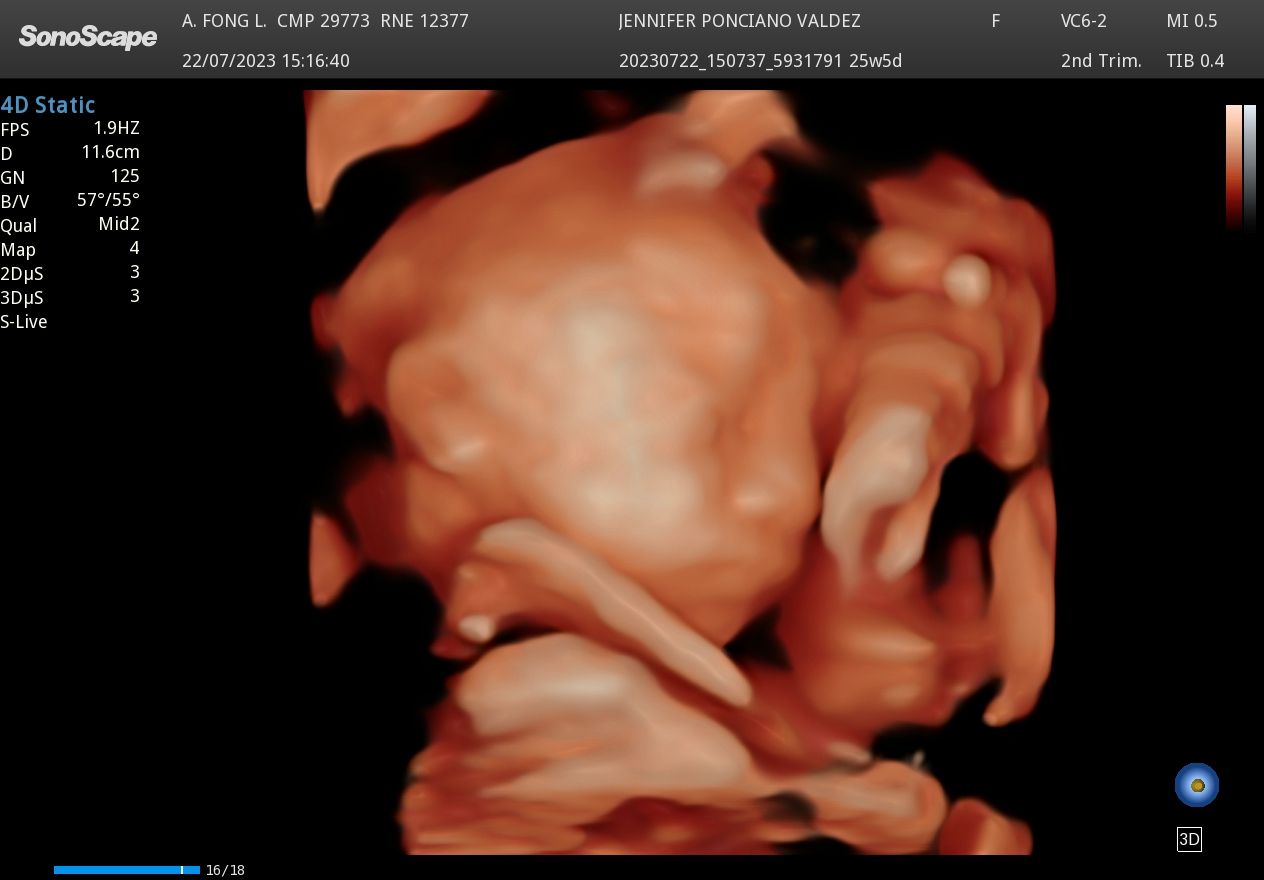Click the grayscale map bar
Viewport: 1264px width, 880px height.
(x=1249, y=166)
